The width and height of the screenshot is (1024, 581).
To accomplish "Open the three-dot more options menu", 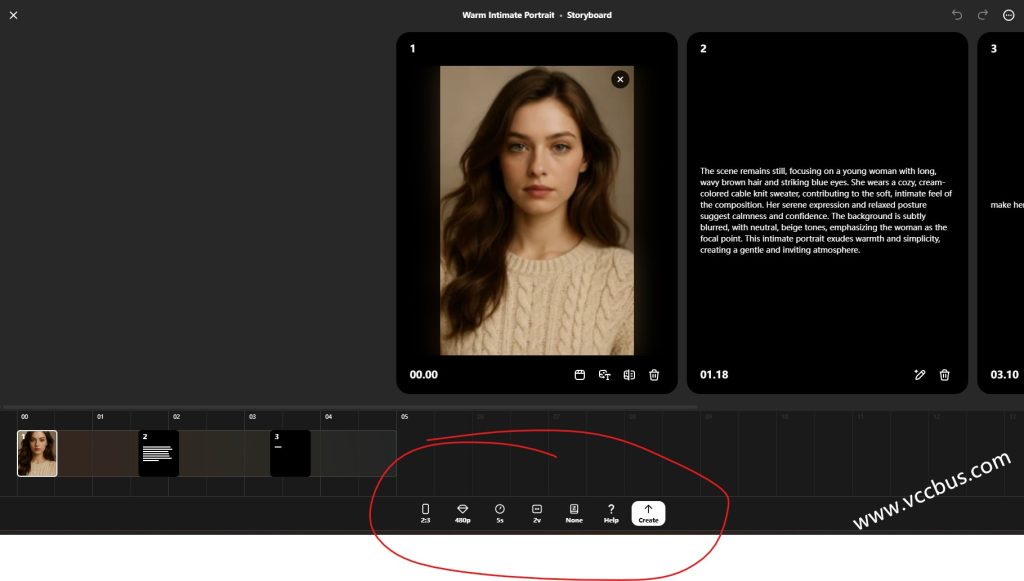I will point(1008,15).
